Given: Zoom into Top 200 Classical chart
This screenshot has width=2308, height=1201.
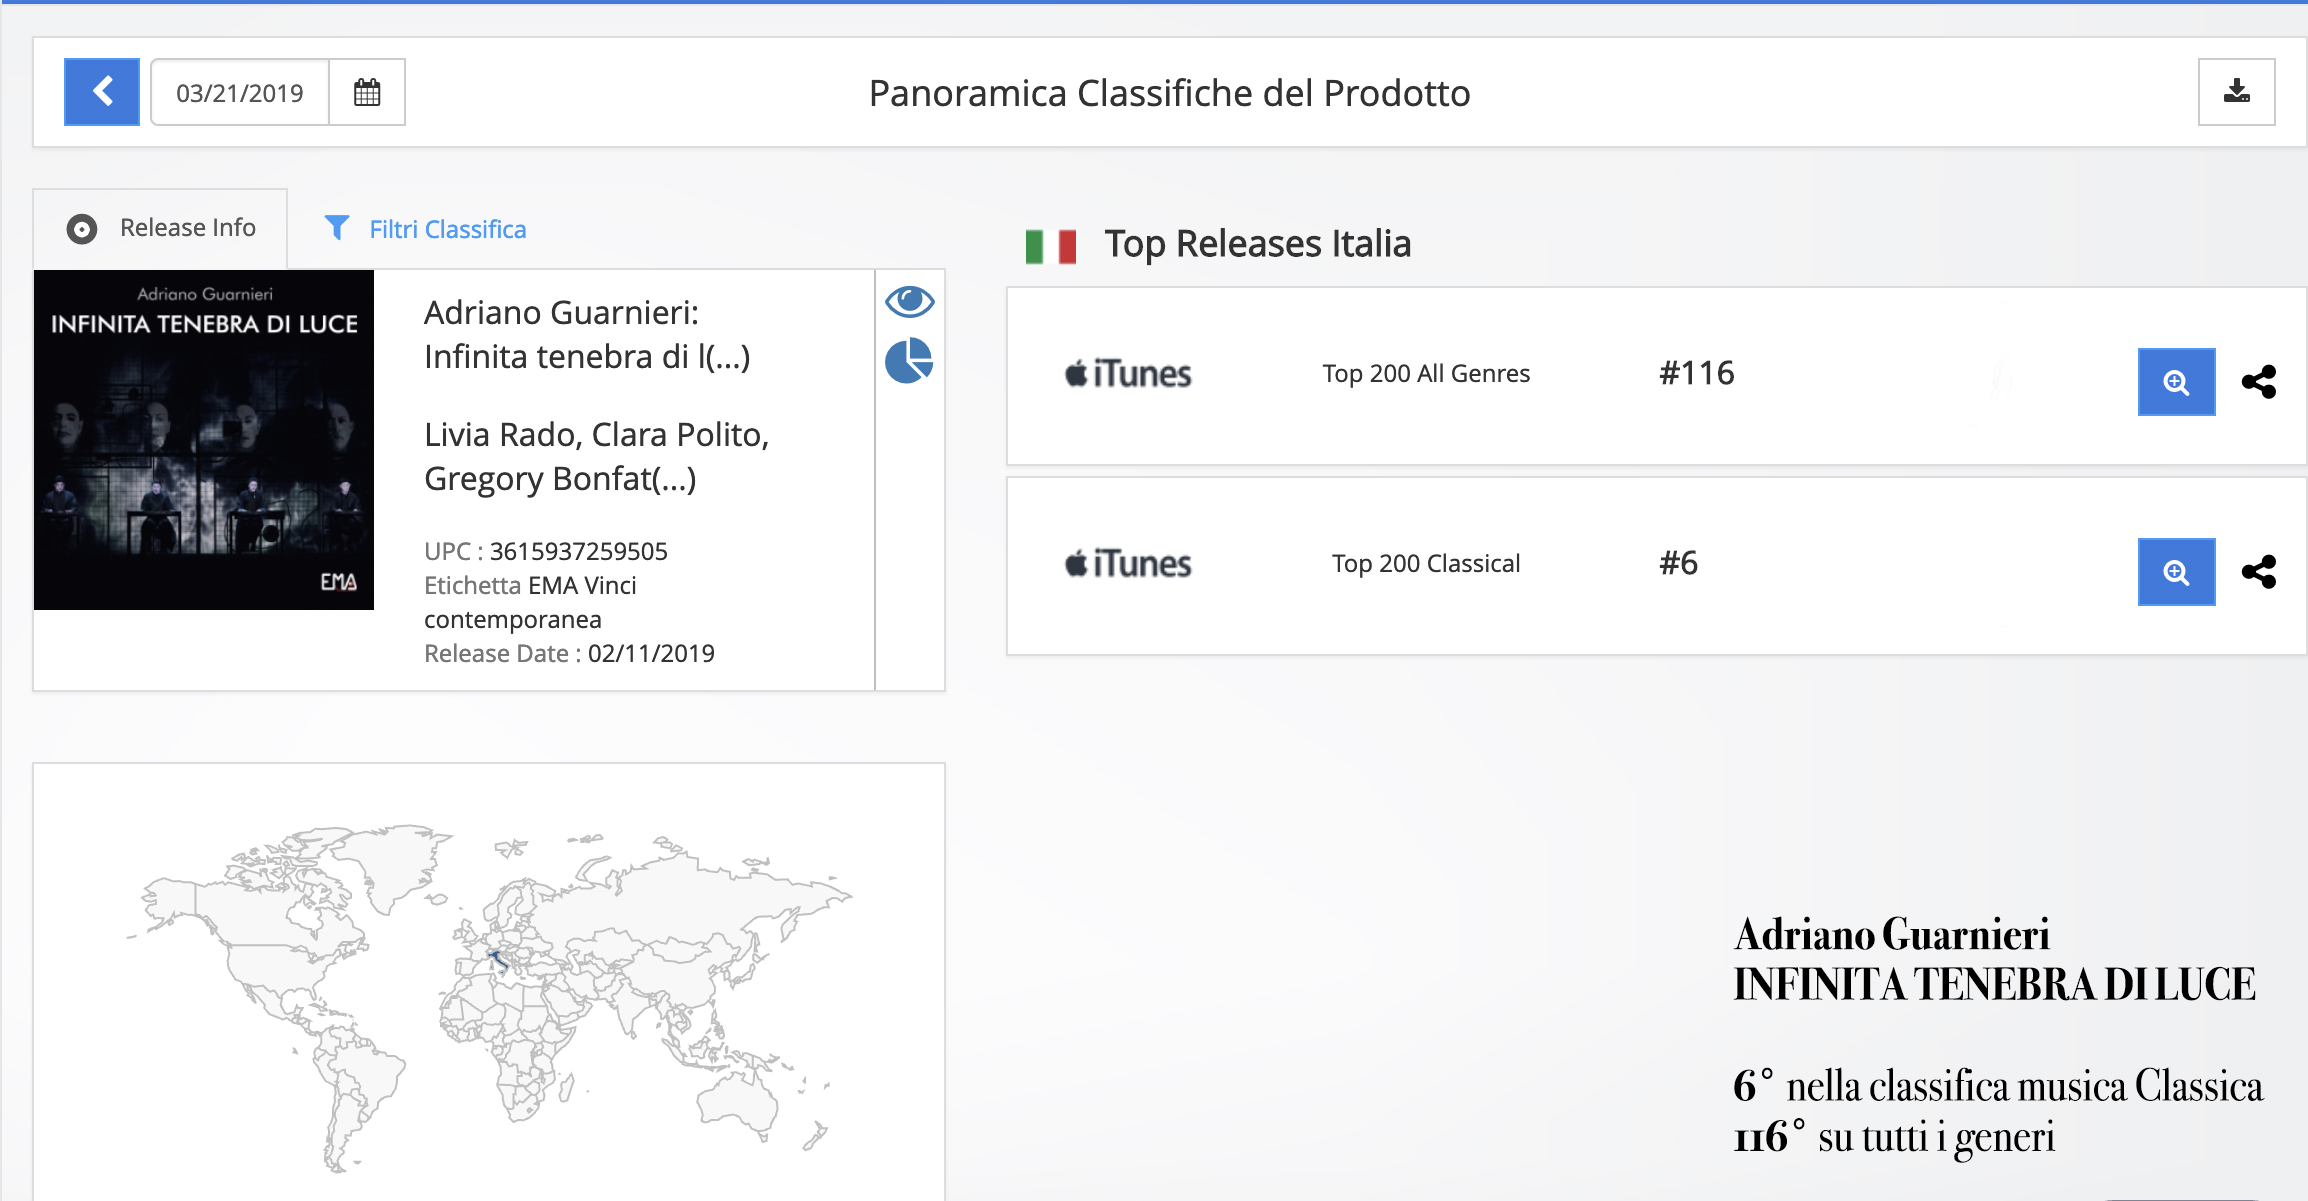Looking at the screenshot, I should [x=2176, y=571].
